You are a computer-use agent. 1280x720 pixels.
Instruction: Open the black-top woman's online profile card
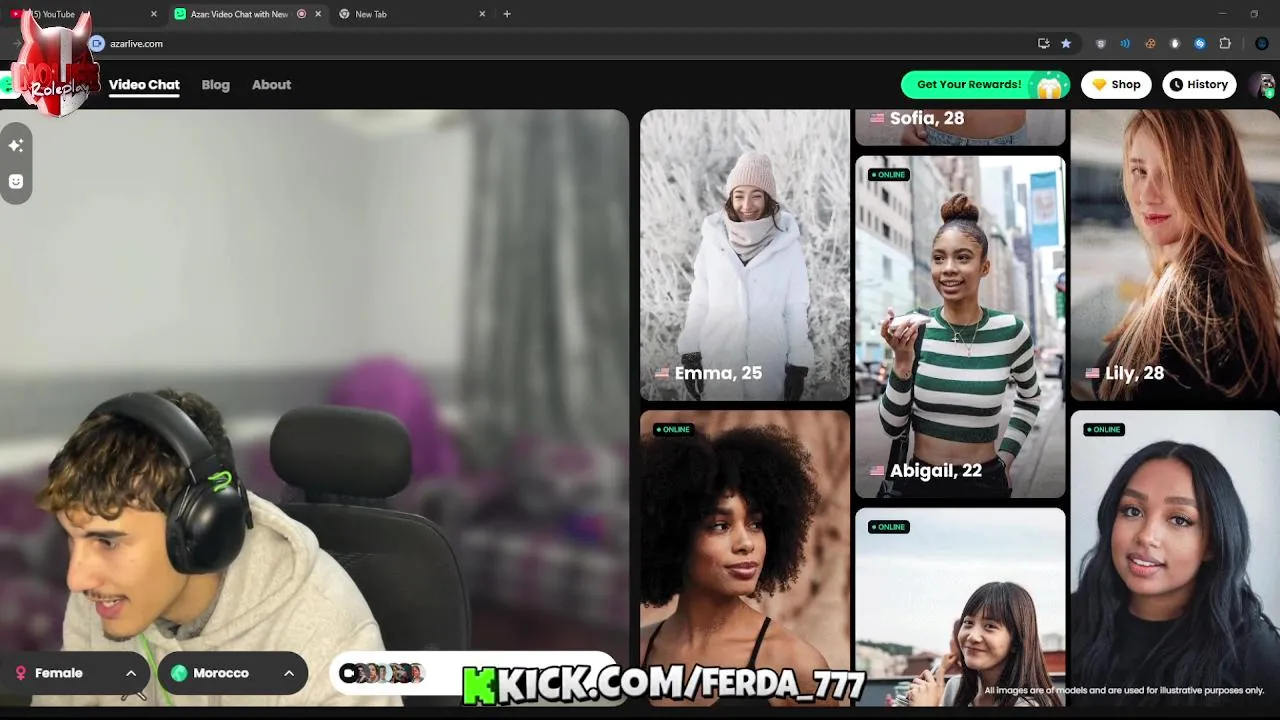coord(1175,558)
